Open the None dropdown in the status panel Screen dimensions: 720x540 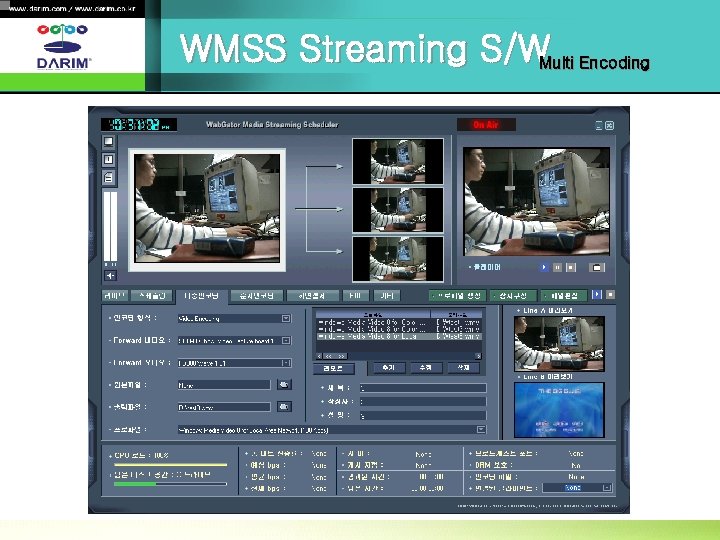[x=577, y=488]
